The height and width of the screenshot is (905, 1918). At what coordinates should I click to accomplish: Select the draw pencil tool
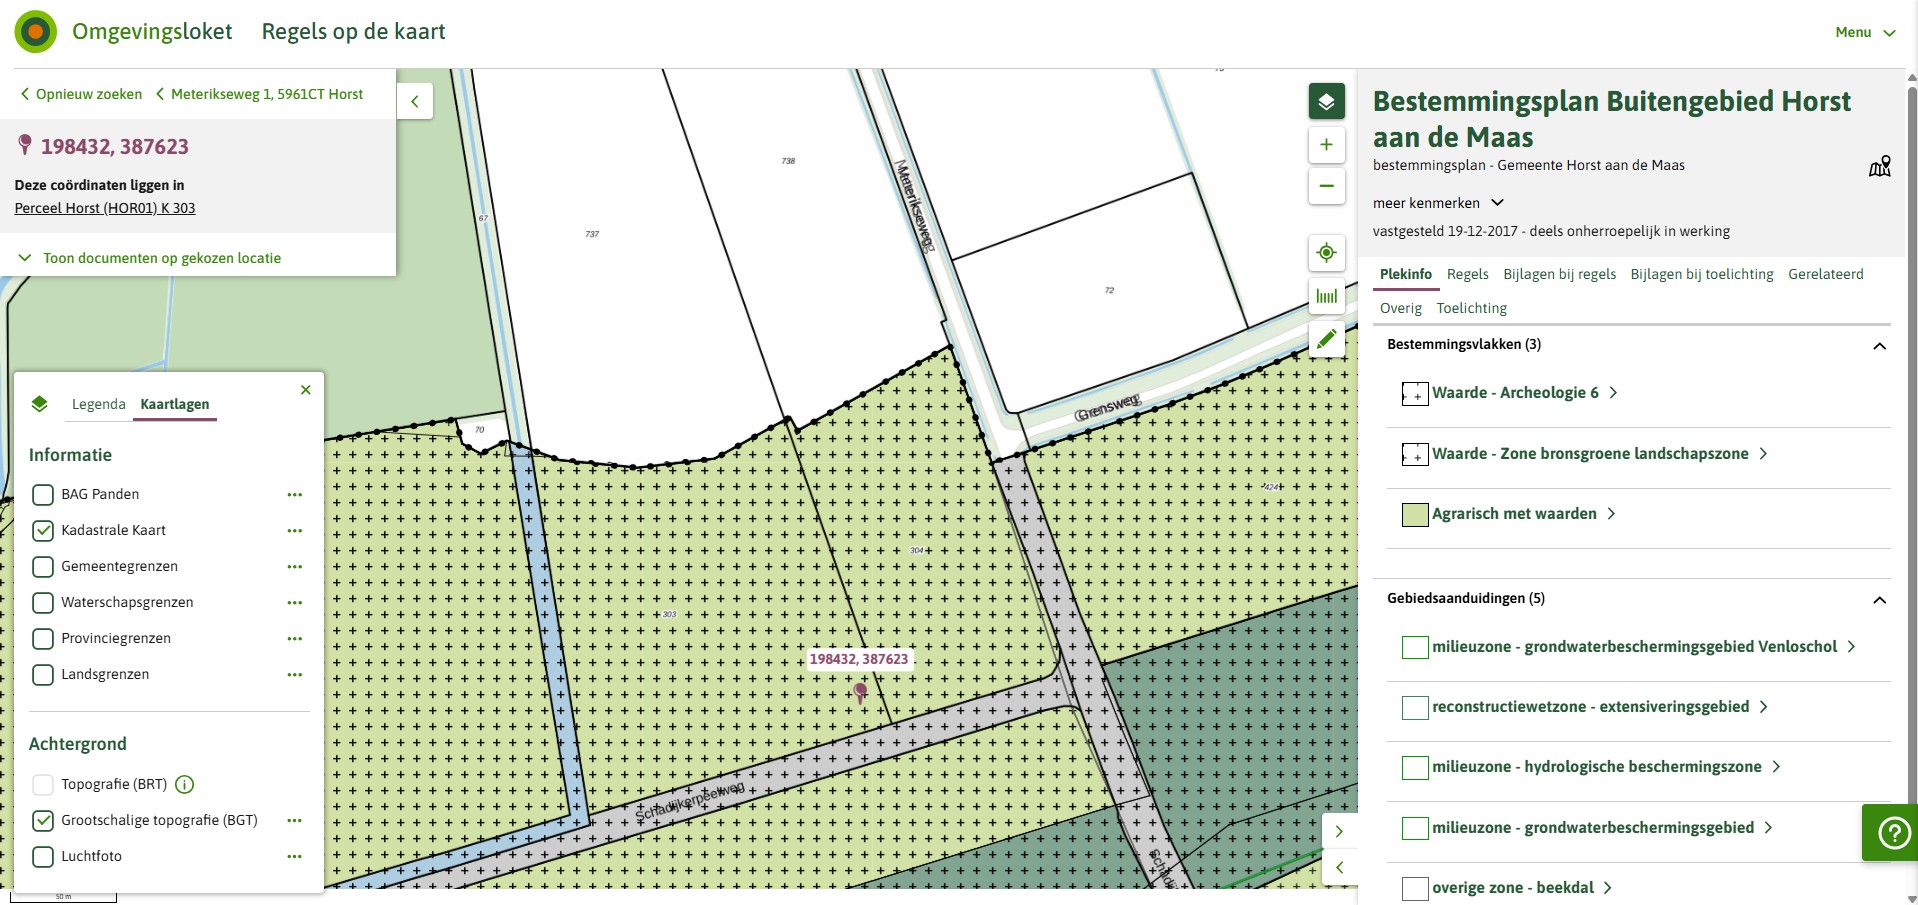click(x=1326, y=339)
